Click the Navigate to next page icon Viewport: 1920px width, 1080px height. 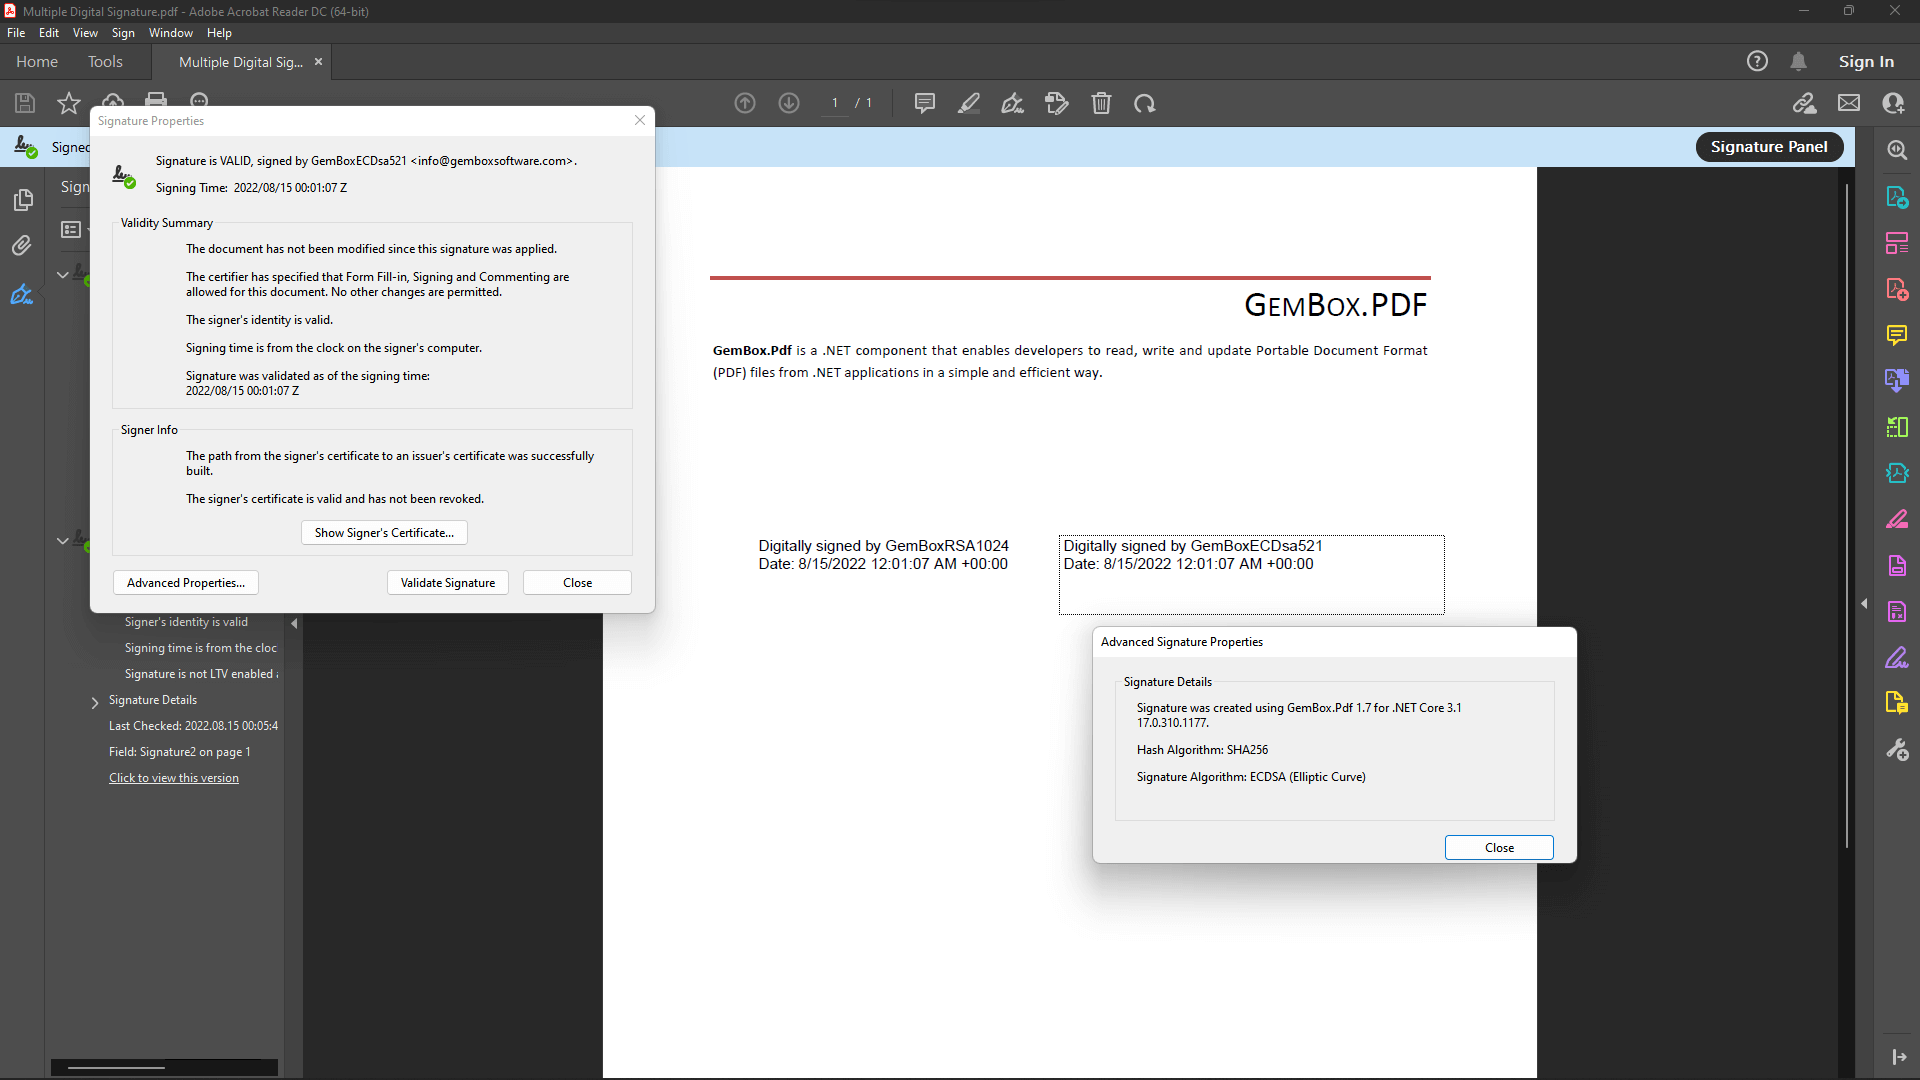point(789,103)
